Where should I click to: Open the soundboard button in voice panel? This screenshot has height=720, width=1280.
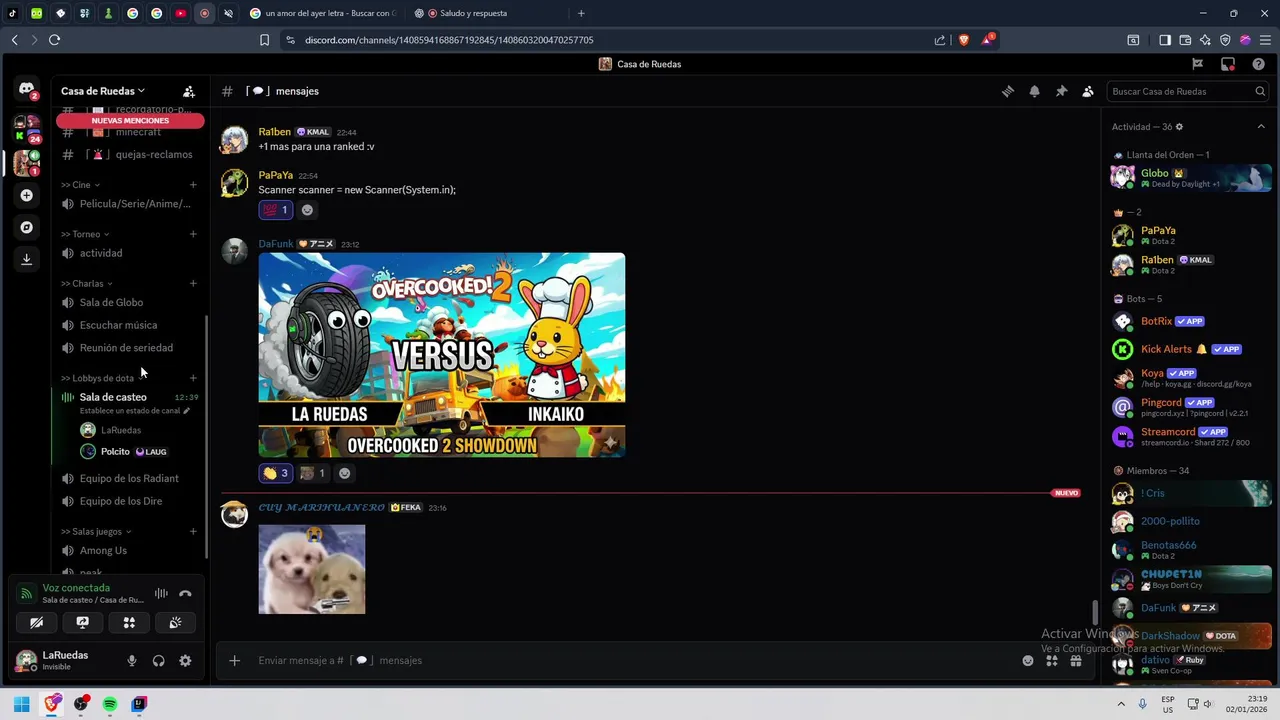[x=176, y=622]
